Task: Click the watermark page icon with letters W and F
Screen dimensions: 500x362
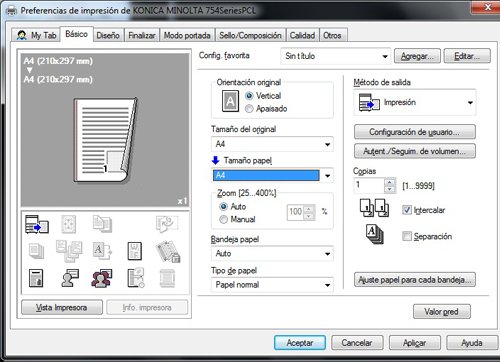Action: (x=135, y=251)
